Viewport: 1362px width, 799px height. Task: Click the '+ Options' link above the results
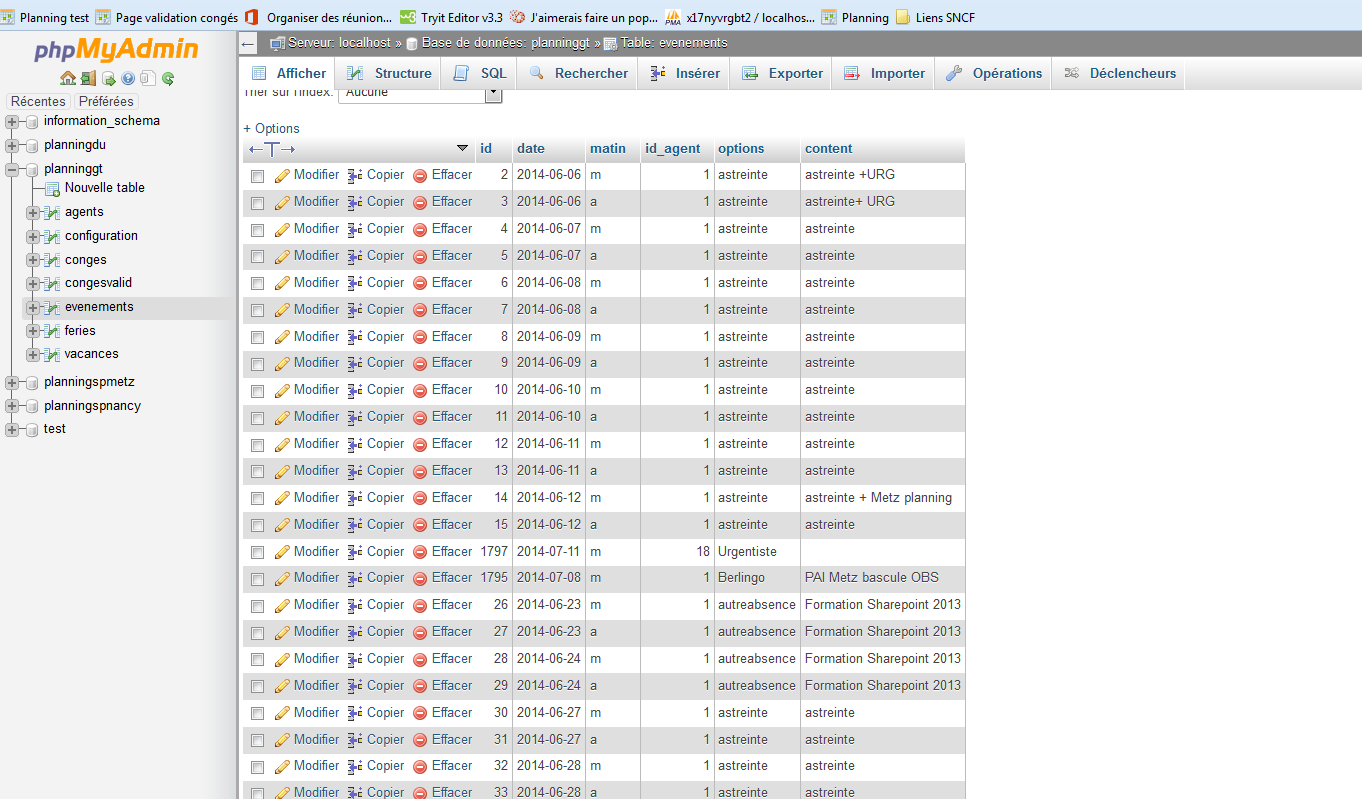click(x=270, y=128)
